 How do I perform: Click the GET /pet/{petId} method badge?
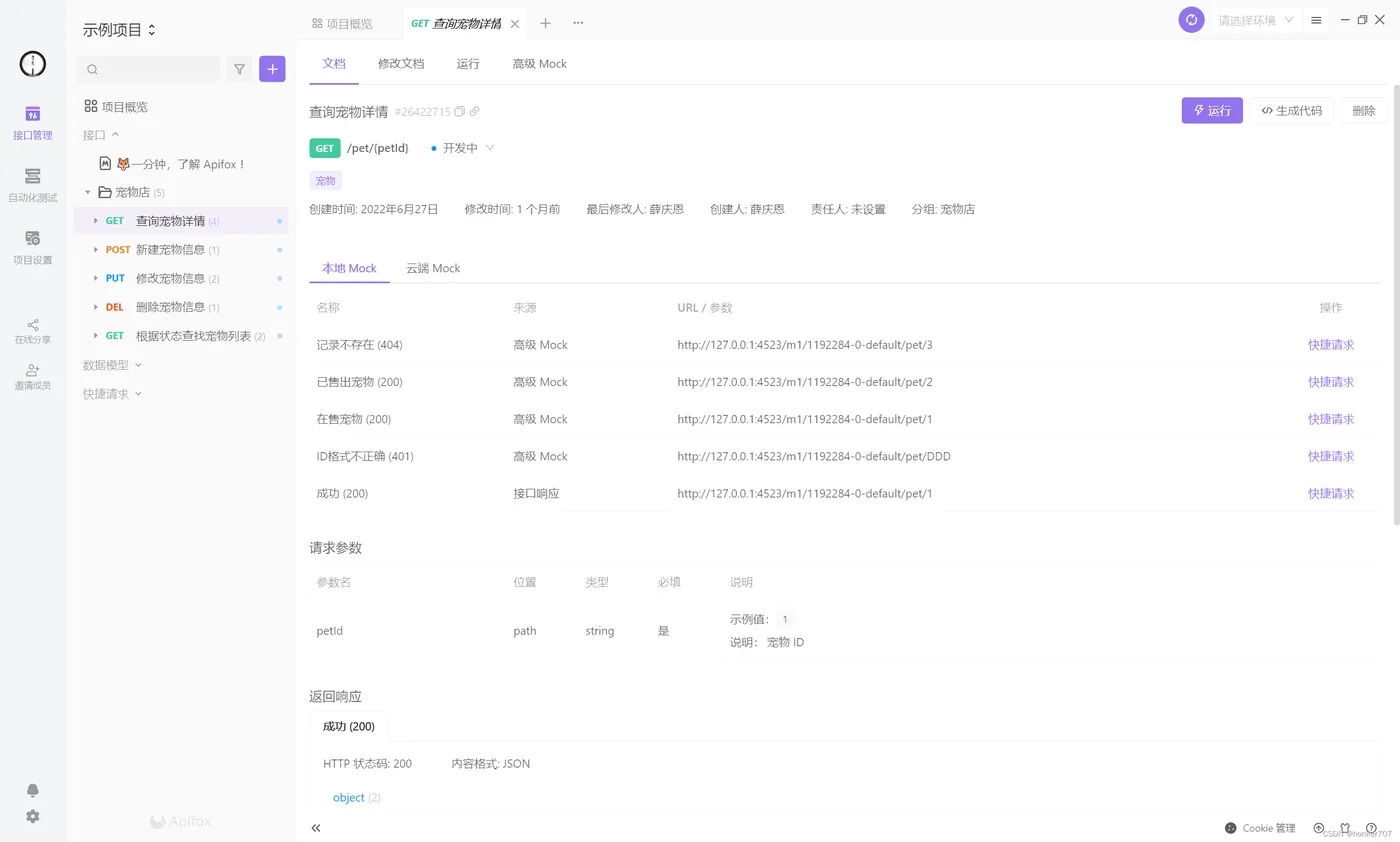click(x=325, y=148)
